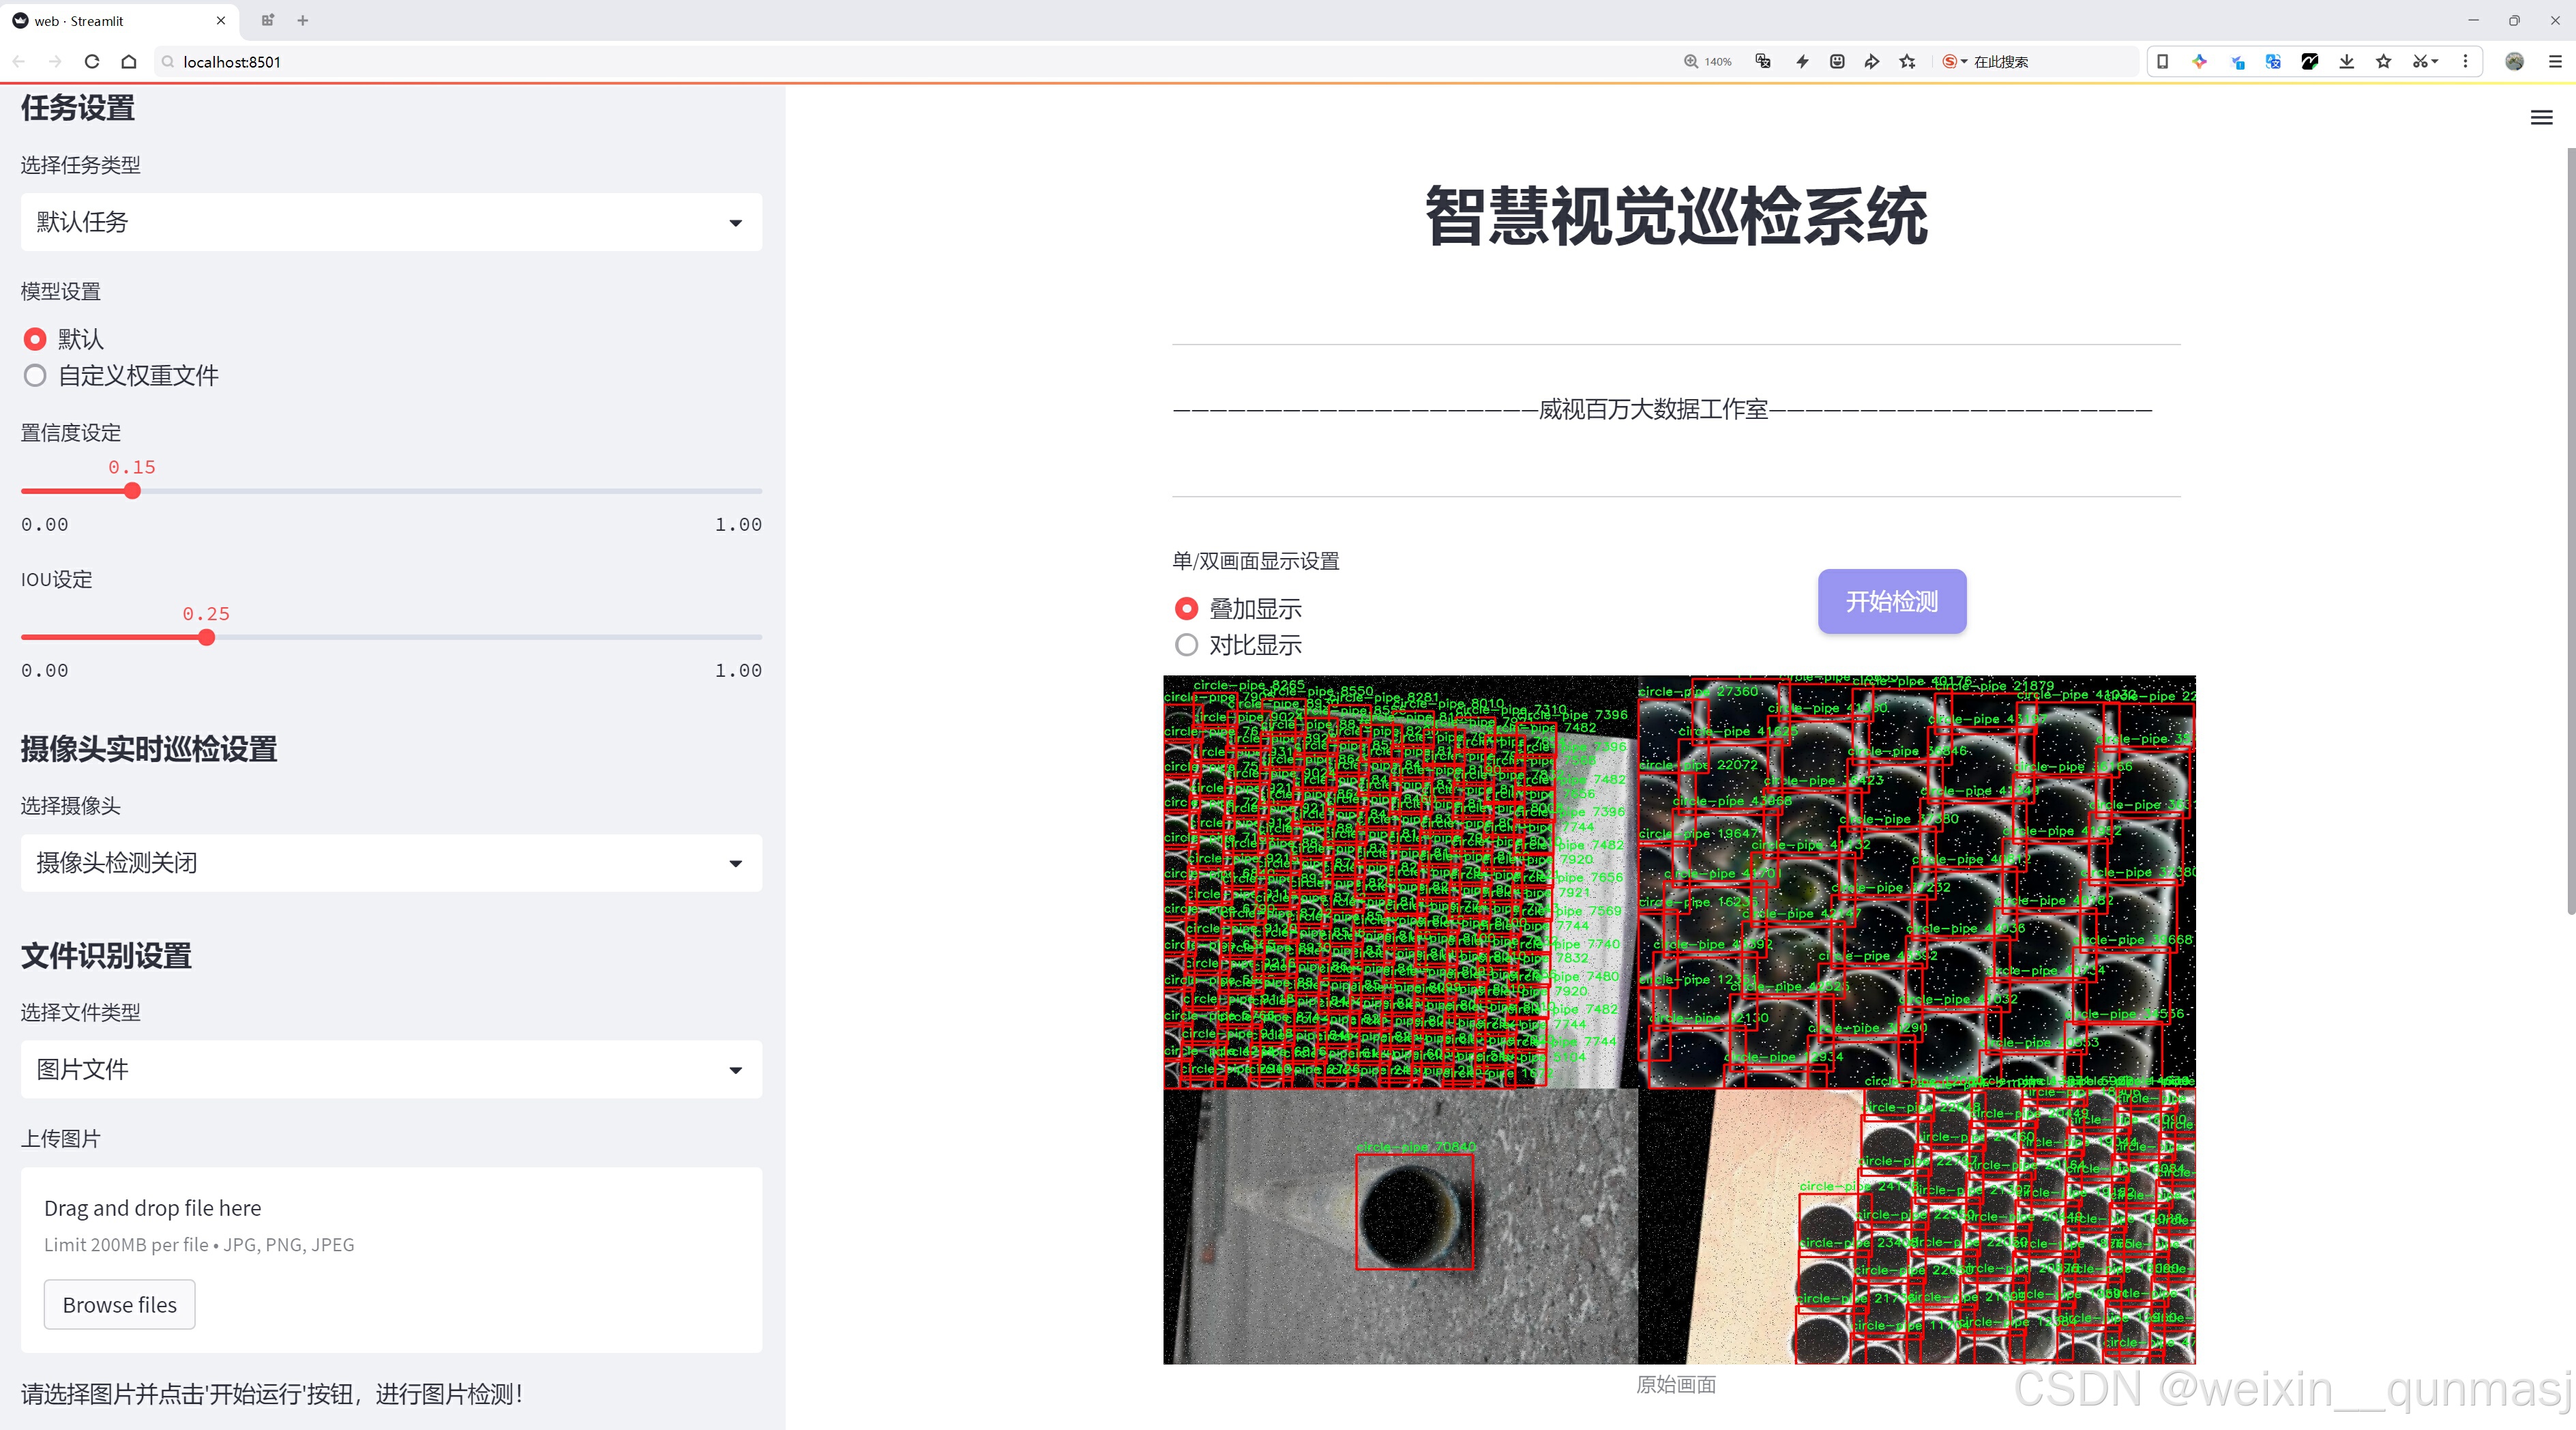Image resolution: width=2576 pixels, height=1430 pixels.
Task: Select the 自定义权重文件 radio option
Action: (x=35, y=376)
